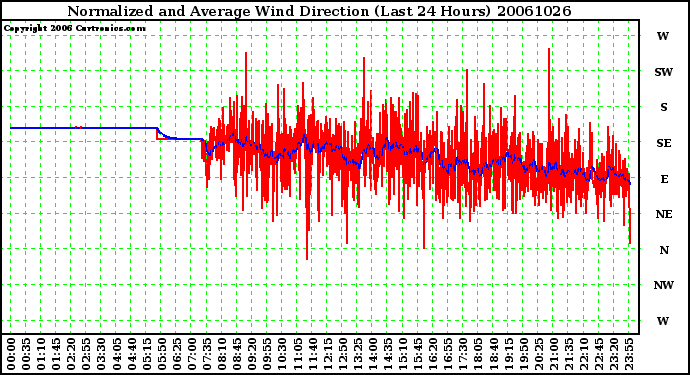Select the N direction axis label
The width and height of the screenshot is (690, 375).
(664, 250)
